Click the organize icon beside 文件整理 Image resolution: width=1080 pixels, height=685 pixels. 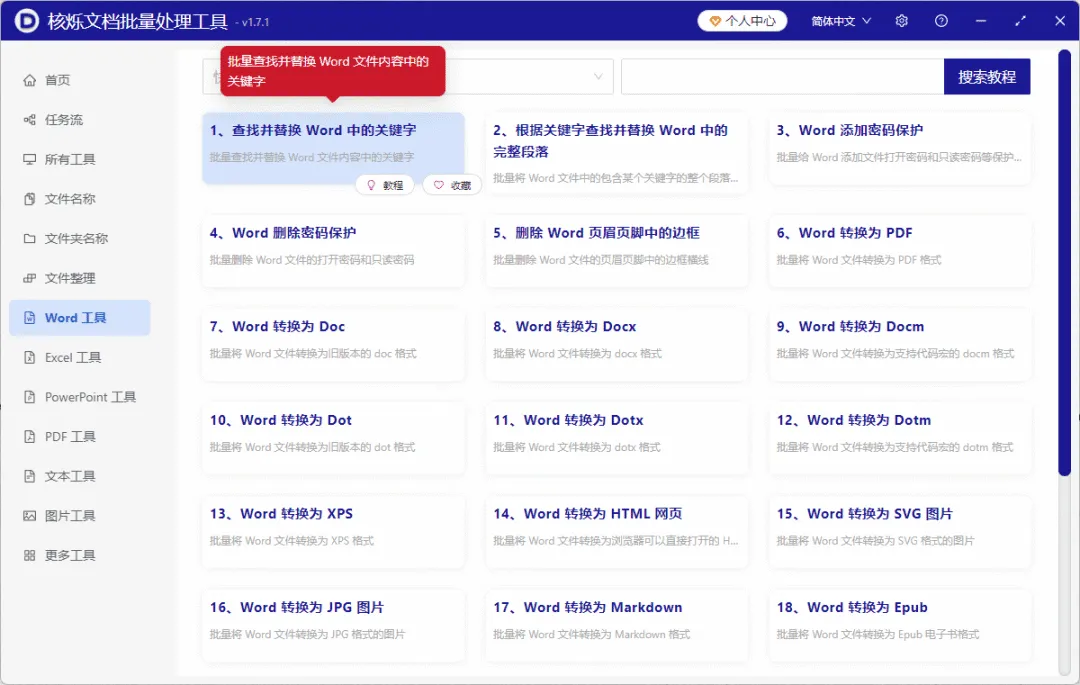[x=30, y=278]
